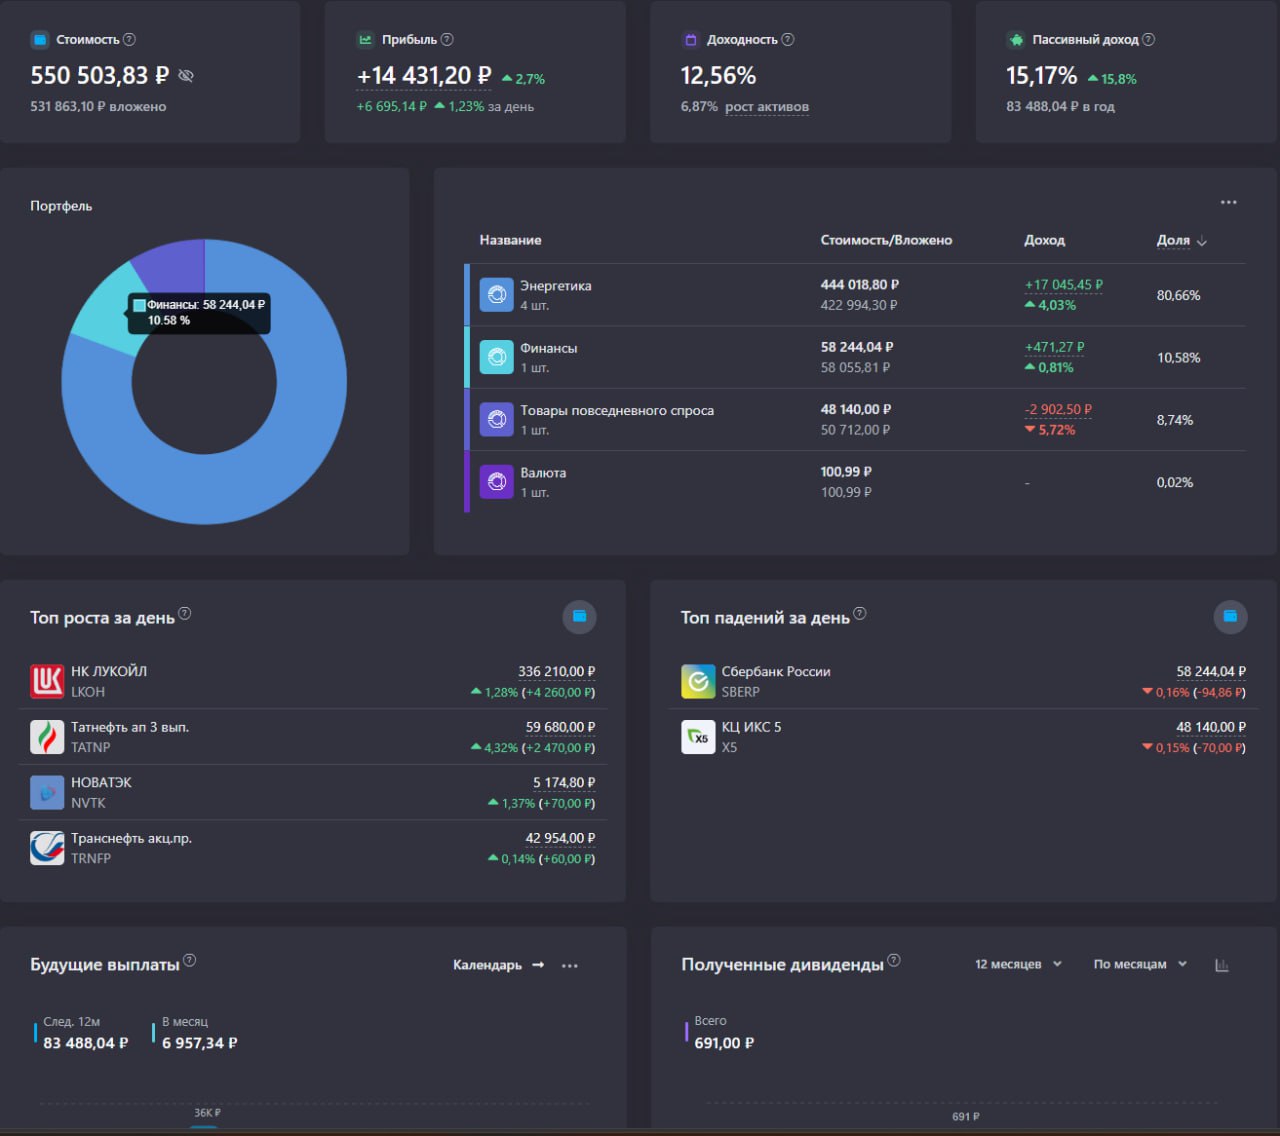Click the Сбербанк России logo icon
Screen dimensions: 1280x1136
tap(698, 681)
